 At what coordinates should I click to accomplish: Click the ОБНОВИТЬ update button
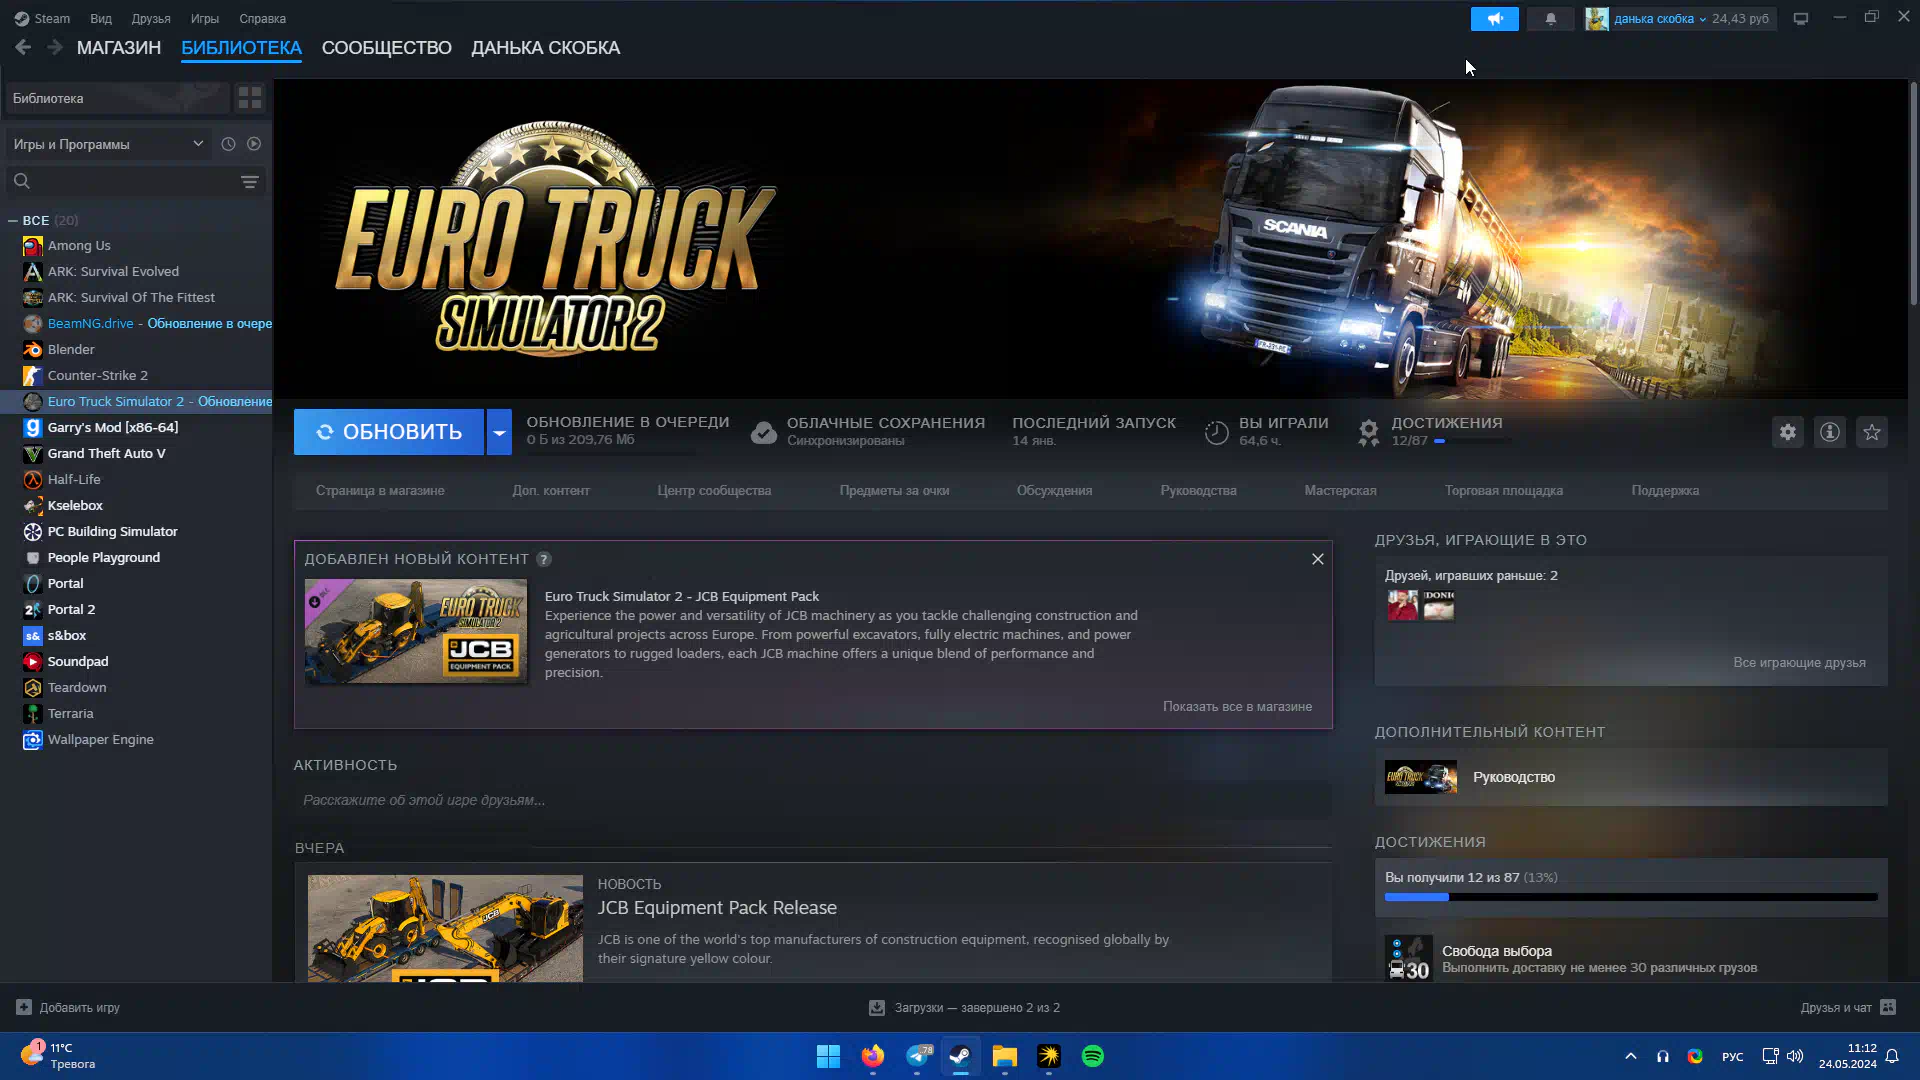[x=388, y=432]
